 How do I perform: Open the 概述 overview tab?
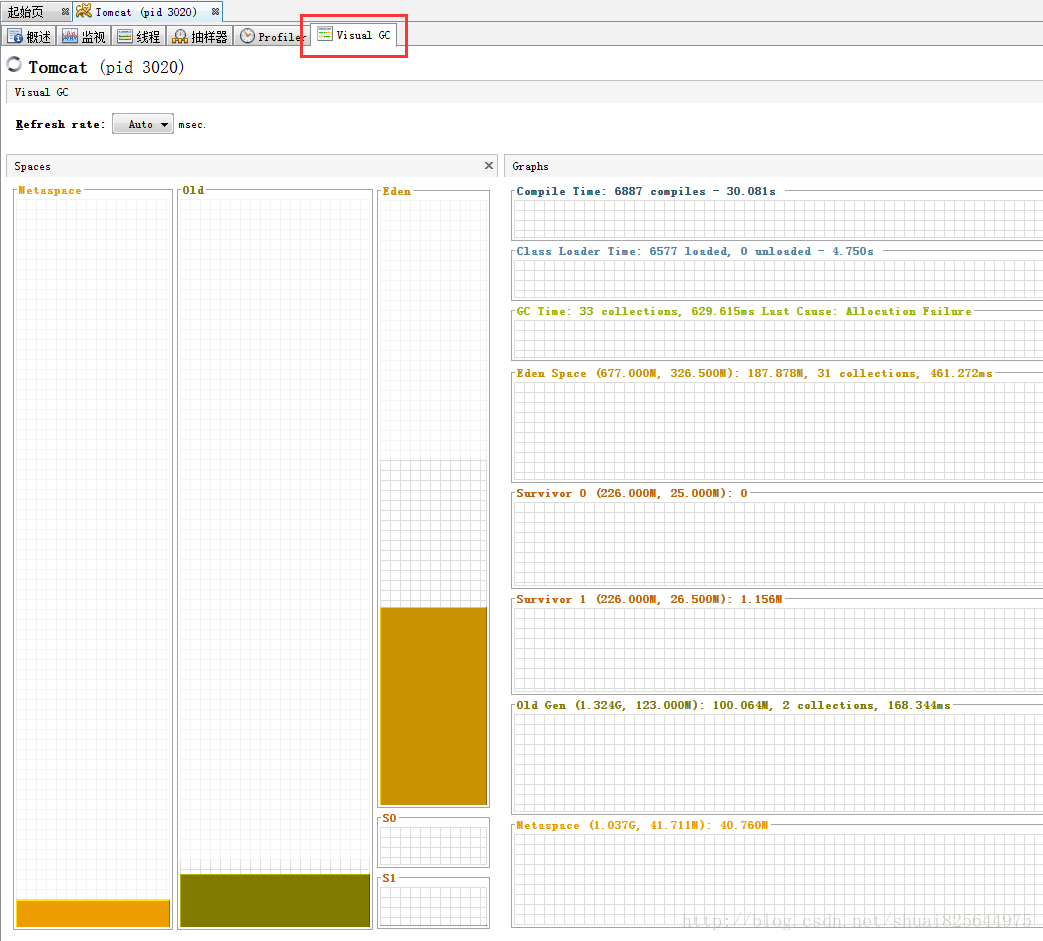click(29, 37)
